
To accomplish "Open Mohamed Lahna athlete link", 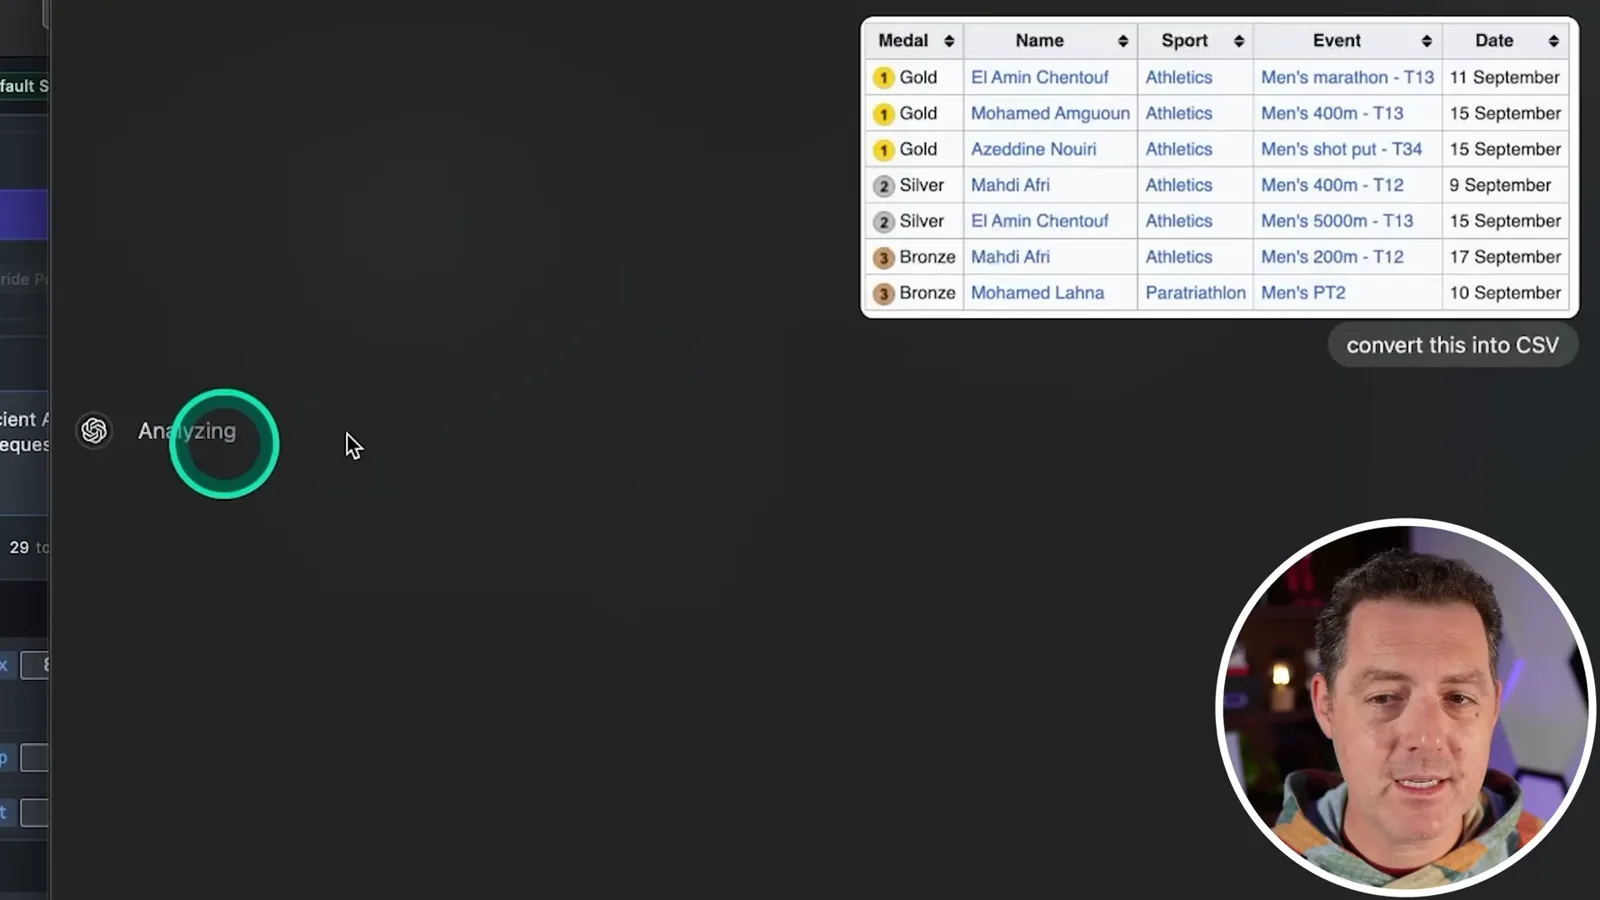I will click(1037, 293).
